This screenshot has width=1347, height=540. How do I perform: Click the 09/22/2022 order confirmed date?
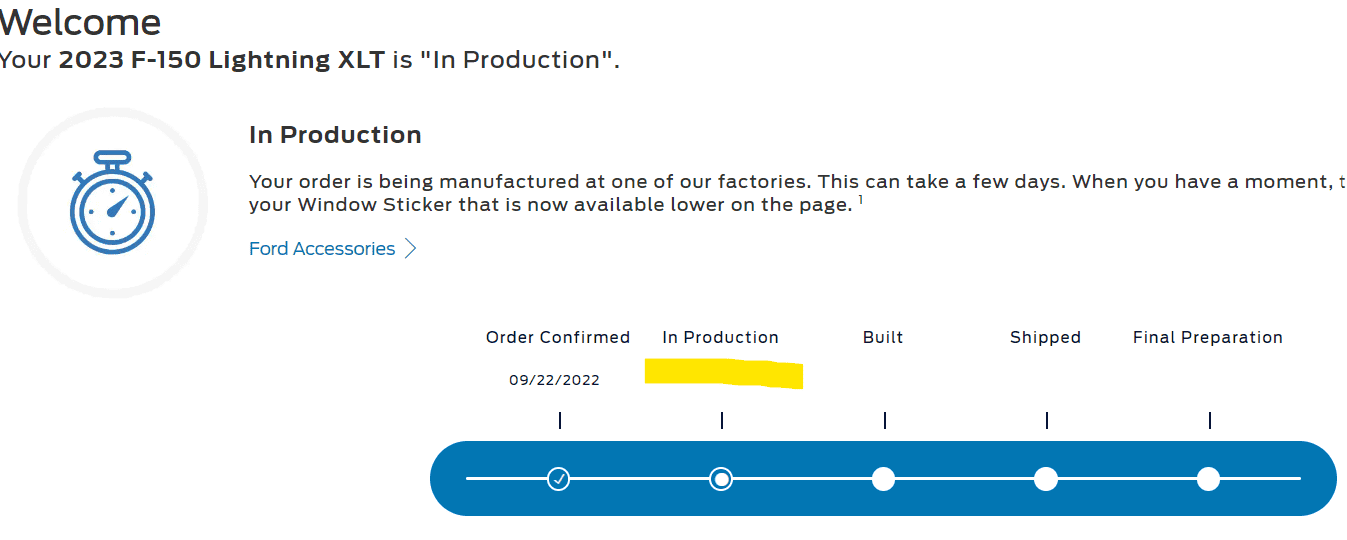pos(554,380)
